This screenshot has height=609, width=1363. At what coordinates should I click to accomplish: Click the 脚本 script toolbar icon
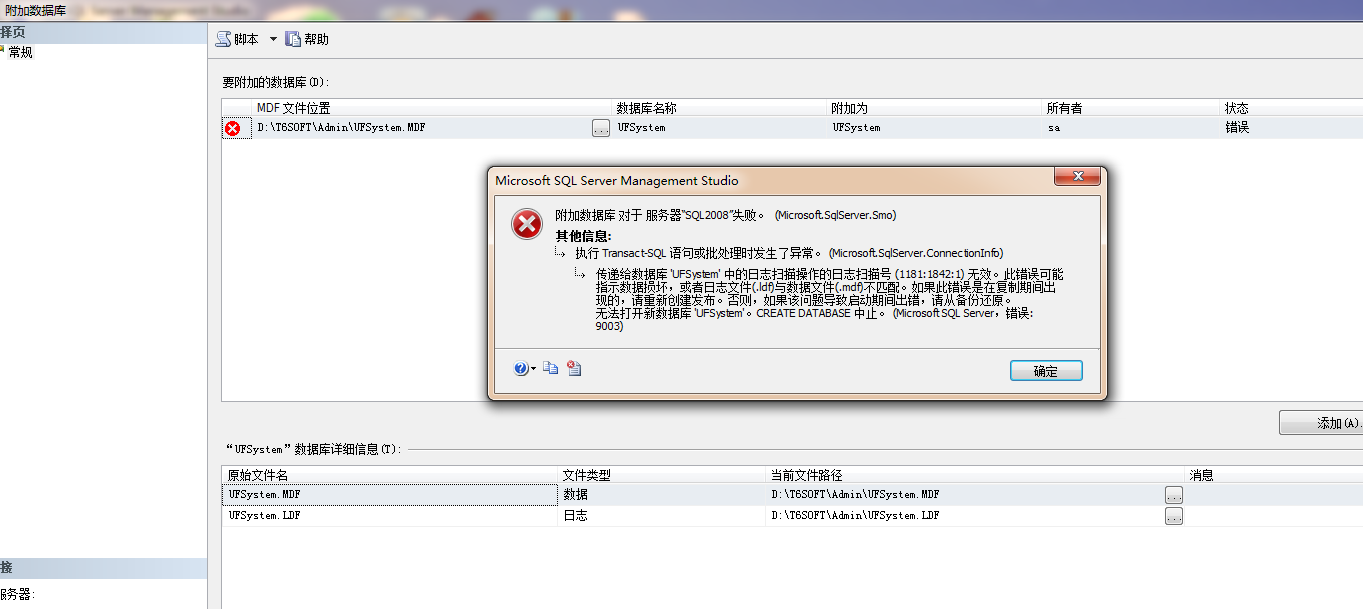point(224,39)
